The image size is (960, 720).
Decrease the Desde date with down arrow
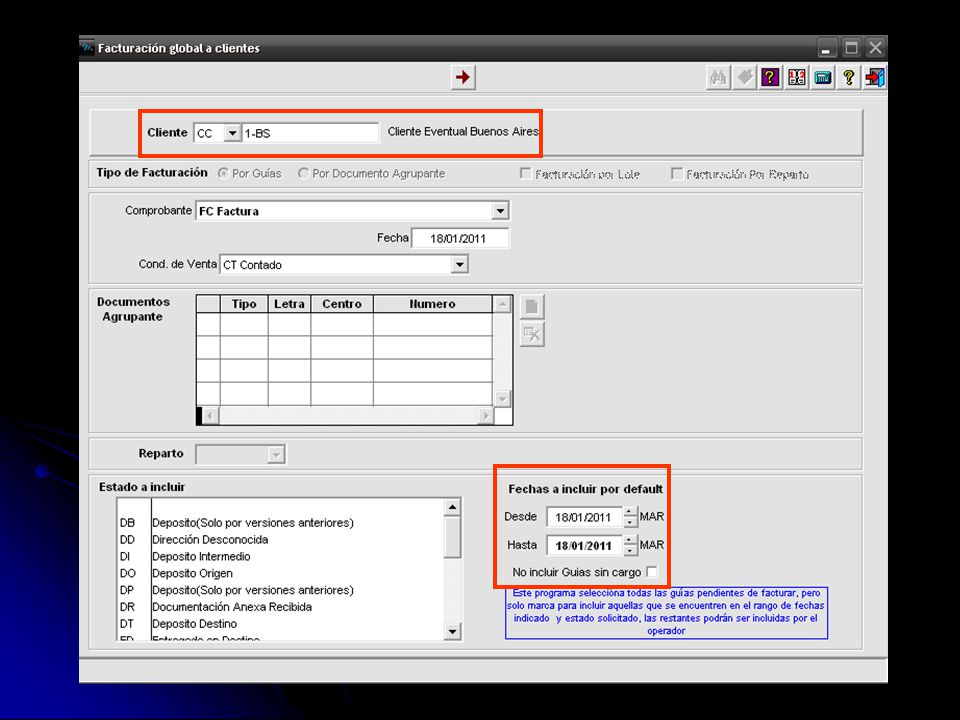(630, 522)
